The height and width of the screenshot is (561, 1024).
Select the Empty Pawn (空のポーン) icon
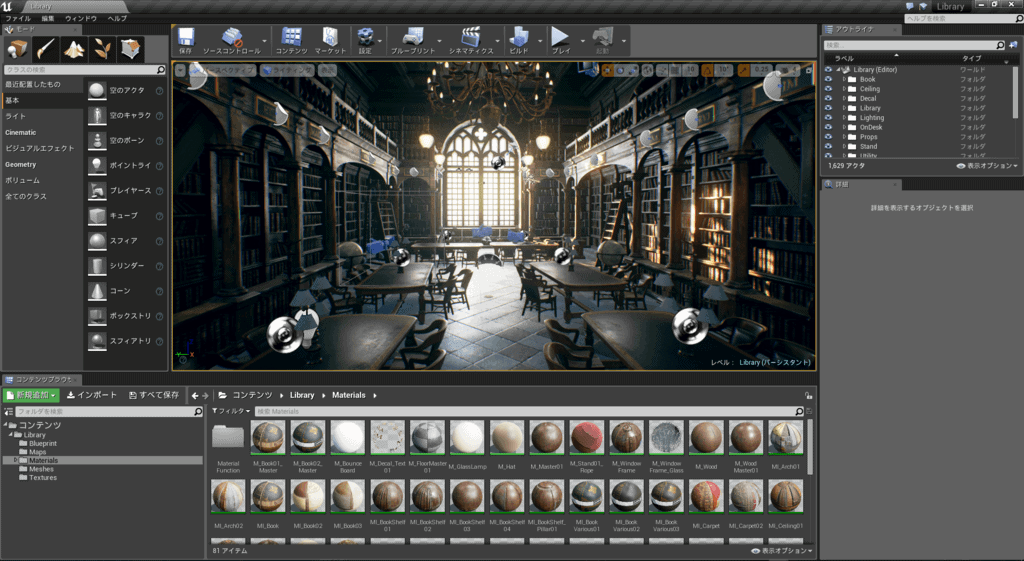(x=97, y=140)
